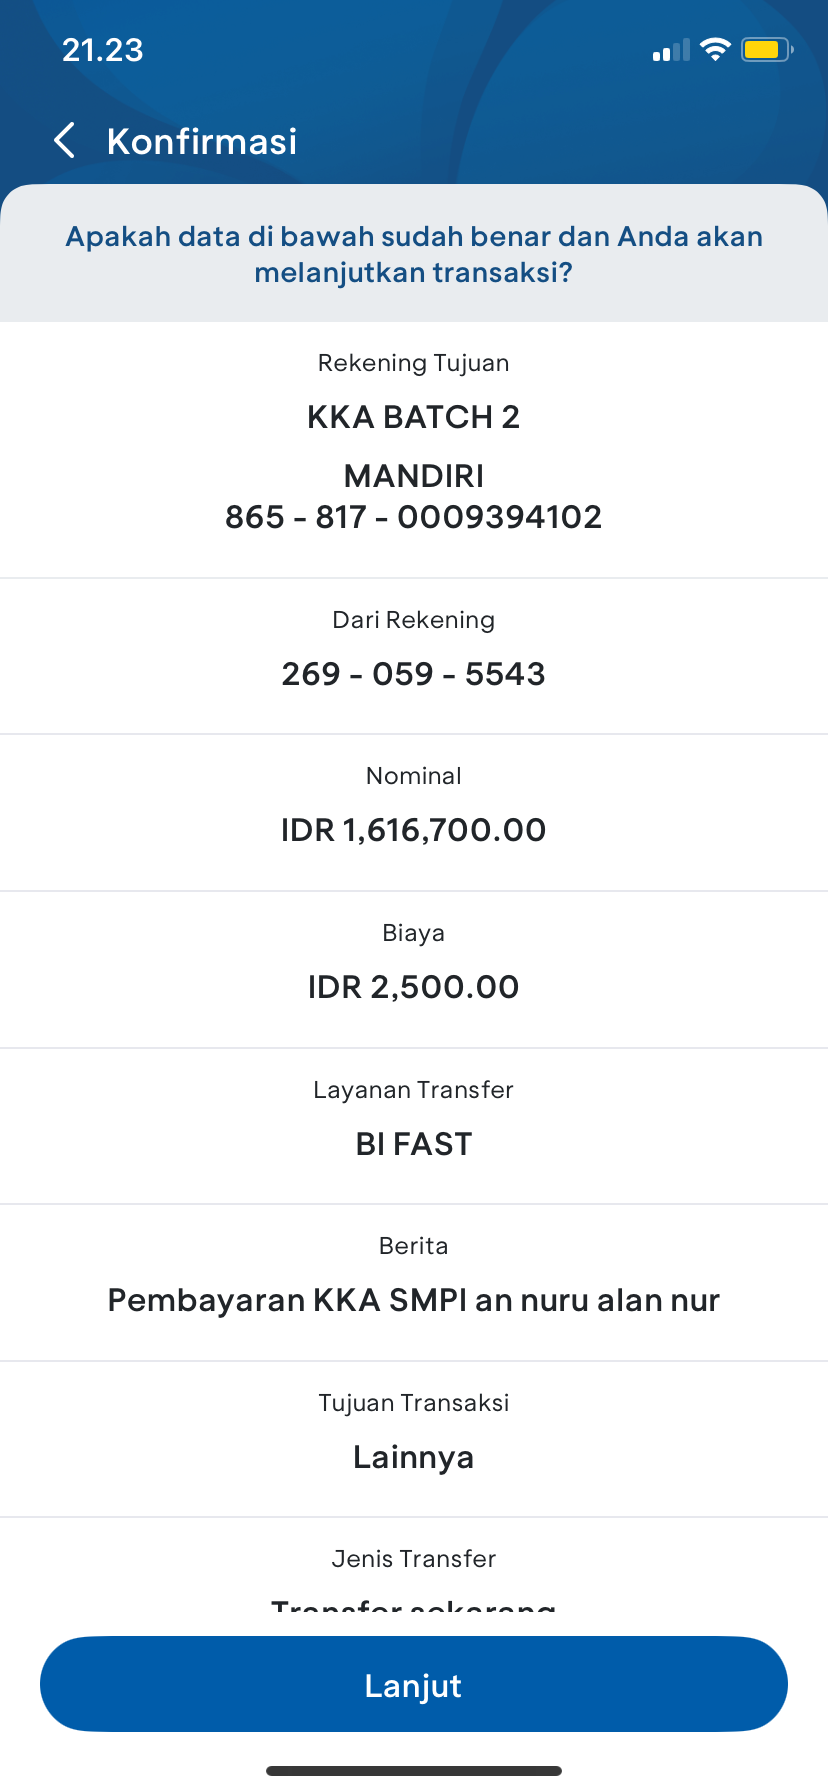828x1792 pixels.
Task: Tap the back arrow icon
Action: [x=65, y=141]
